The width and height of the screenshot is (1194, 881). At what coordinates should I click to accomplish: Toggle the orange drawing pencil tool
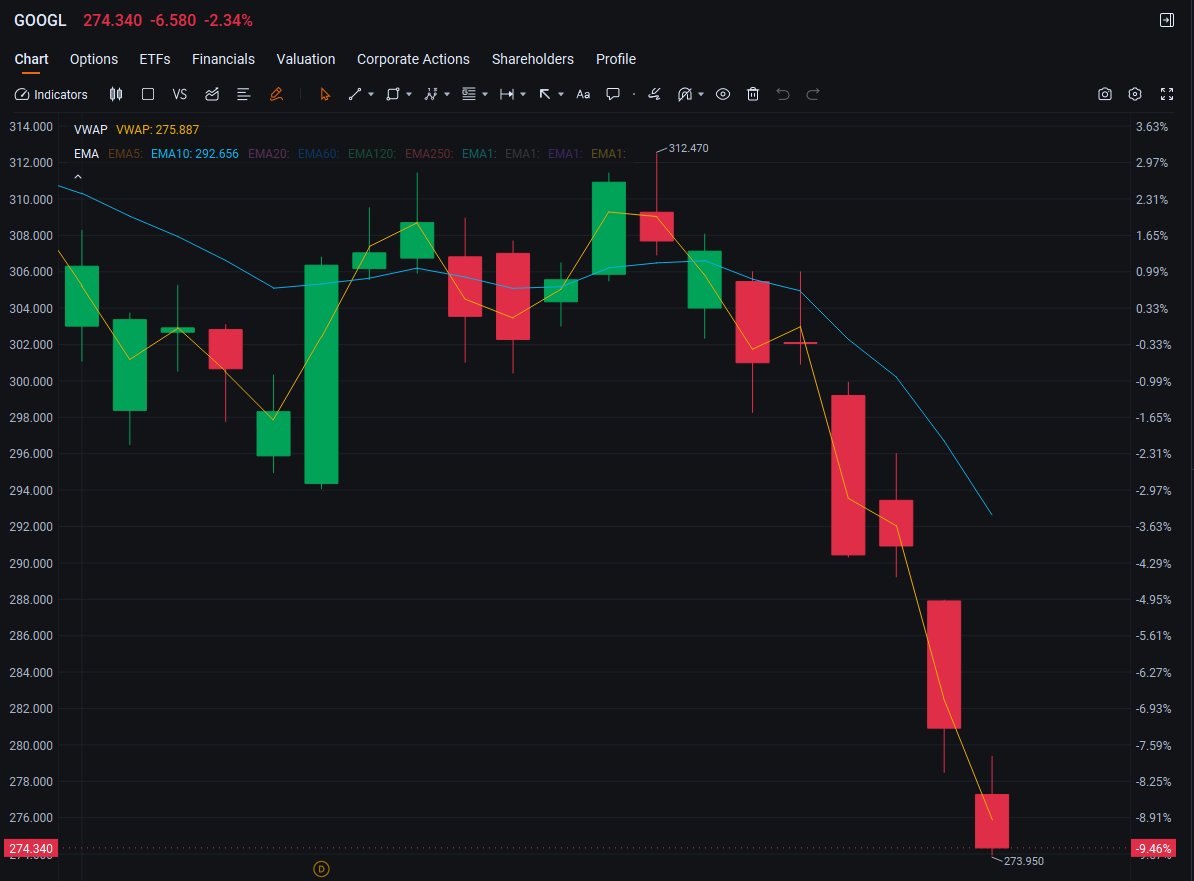click(x=276, y=94)
